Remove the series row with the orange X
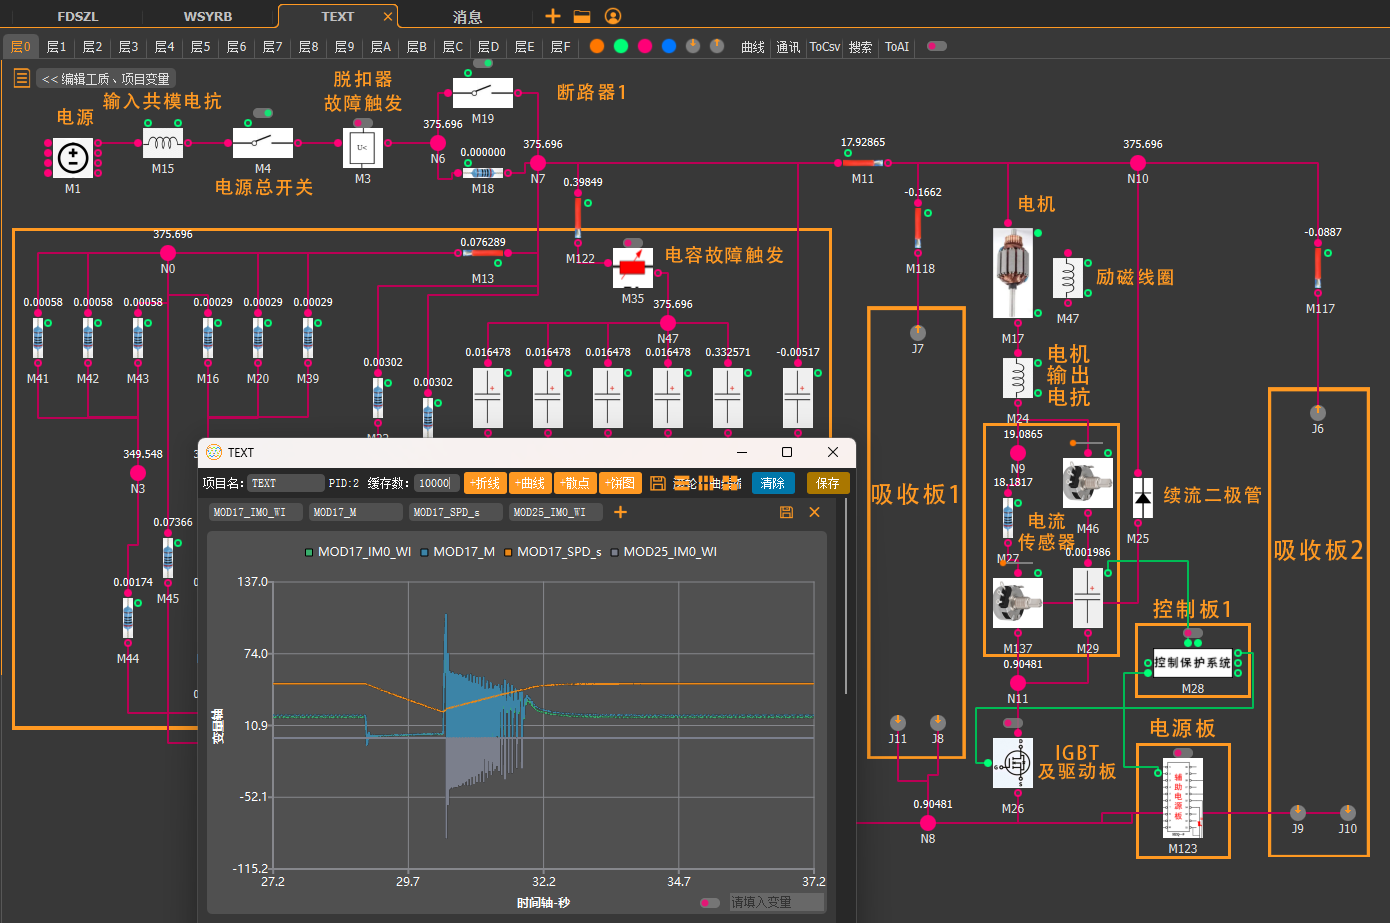 (814, 512)
